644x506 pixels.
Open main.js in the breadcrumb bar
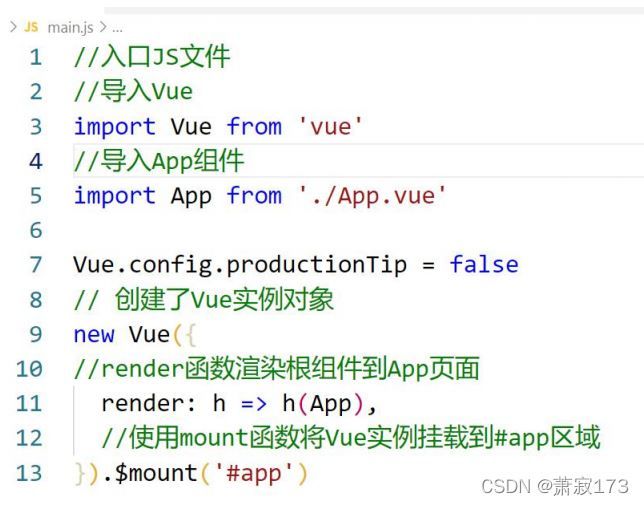point(70,27)
